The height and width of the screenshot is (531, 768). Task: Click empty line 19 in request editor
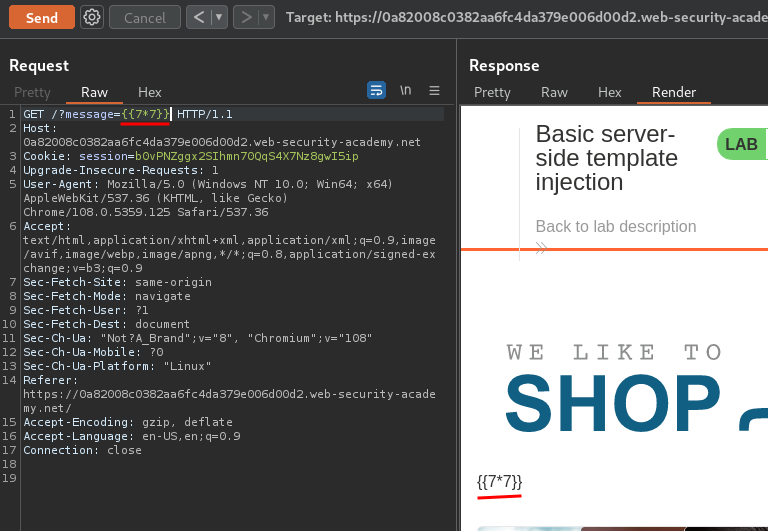coord(233,478)
